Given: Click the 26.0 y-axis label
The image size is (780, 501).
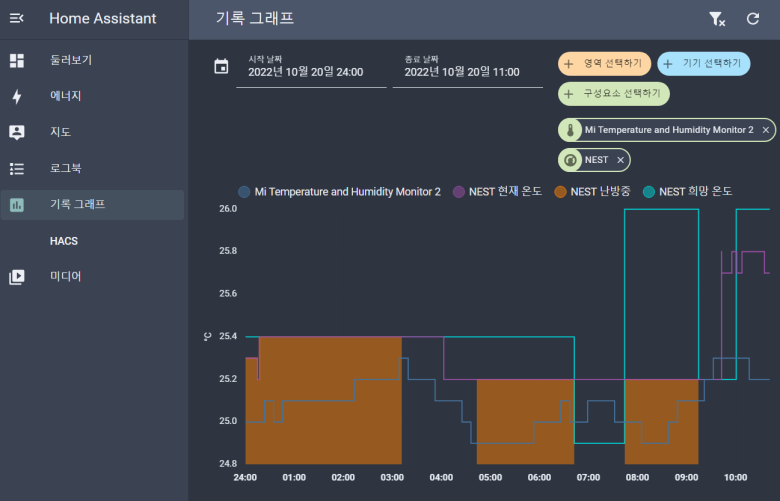Looking at the screenshot, I should [228, 209].
